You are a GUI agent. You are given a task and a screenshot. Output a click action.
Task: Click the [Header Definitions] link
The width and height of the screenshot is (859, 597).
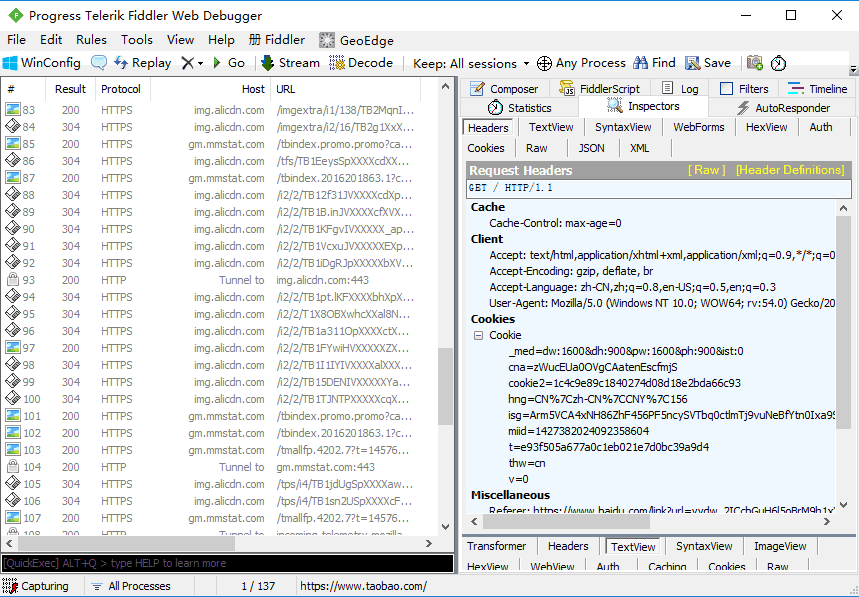point(790,170)
